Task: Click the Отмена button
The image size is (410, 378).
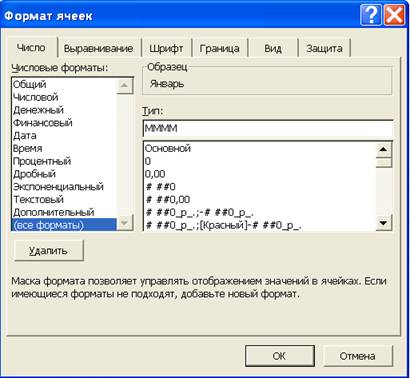Action: click(x=358, y=356)
